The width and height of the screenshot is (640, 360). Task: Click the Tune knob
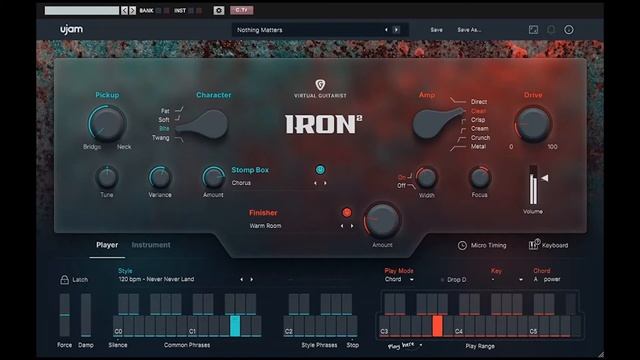click(x=107, y=178)
